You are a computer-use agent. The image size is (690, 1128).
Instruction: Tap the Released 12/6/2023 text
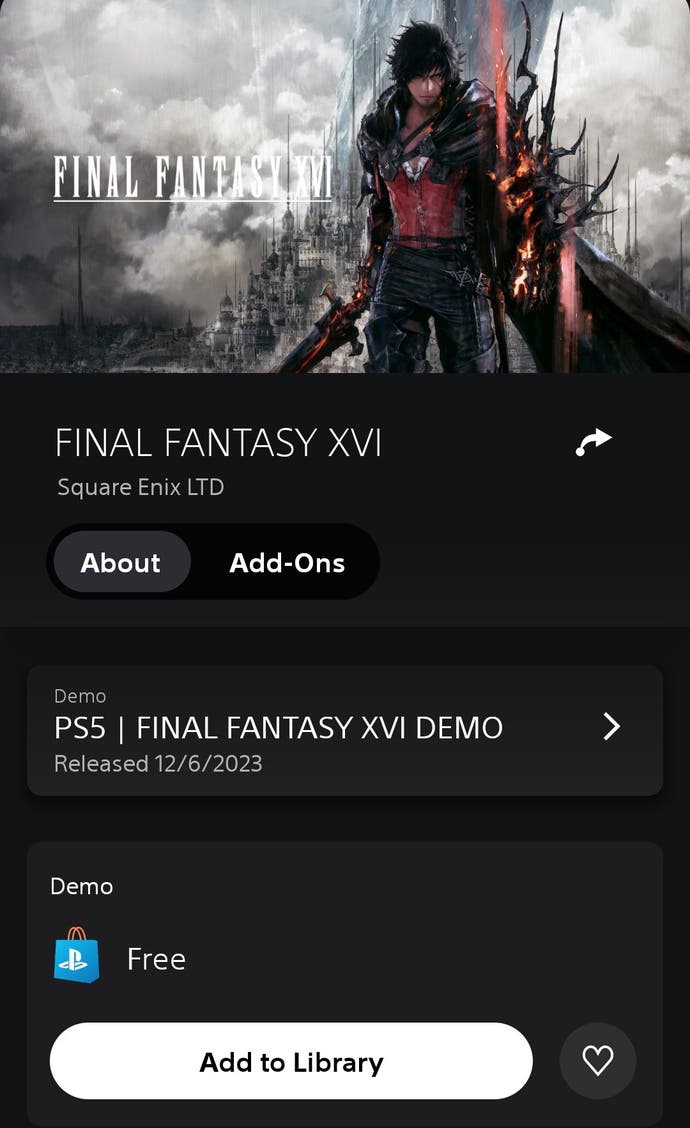click(158, 763)
